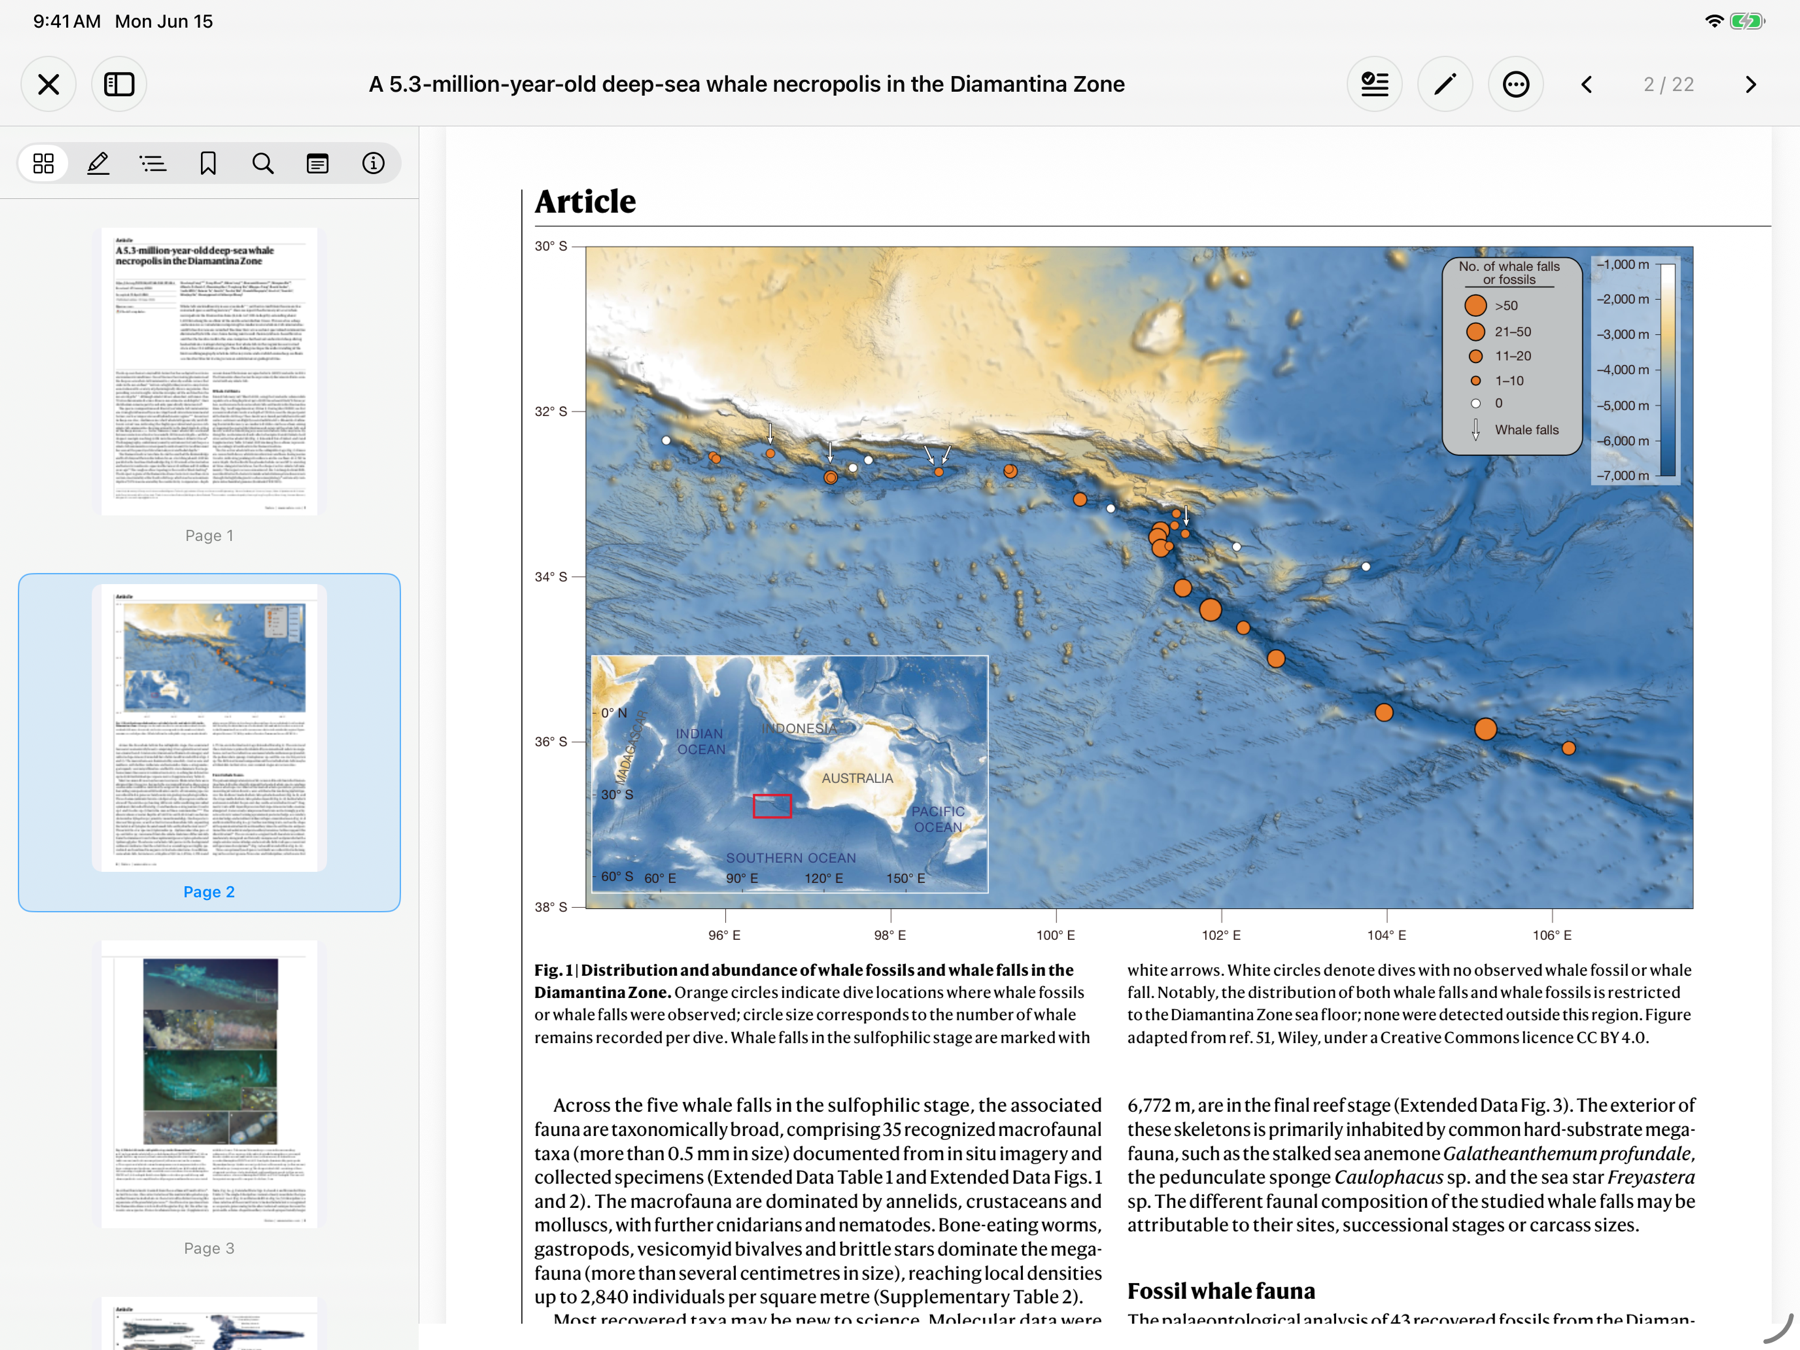Toggle the sidebar panel

[119, 84]
